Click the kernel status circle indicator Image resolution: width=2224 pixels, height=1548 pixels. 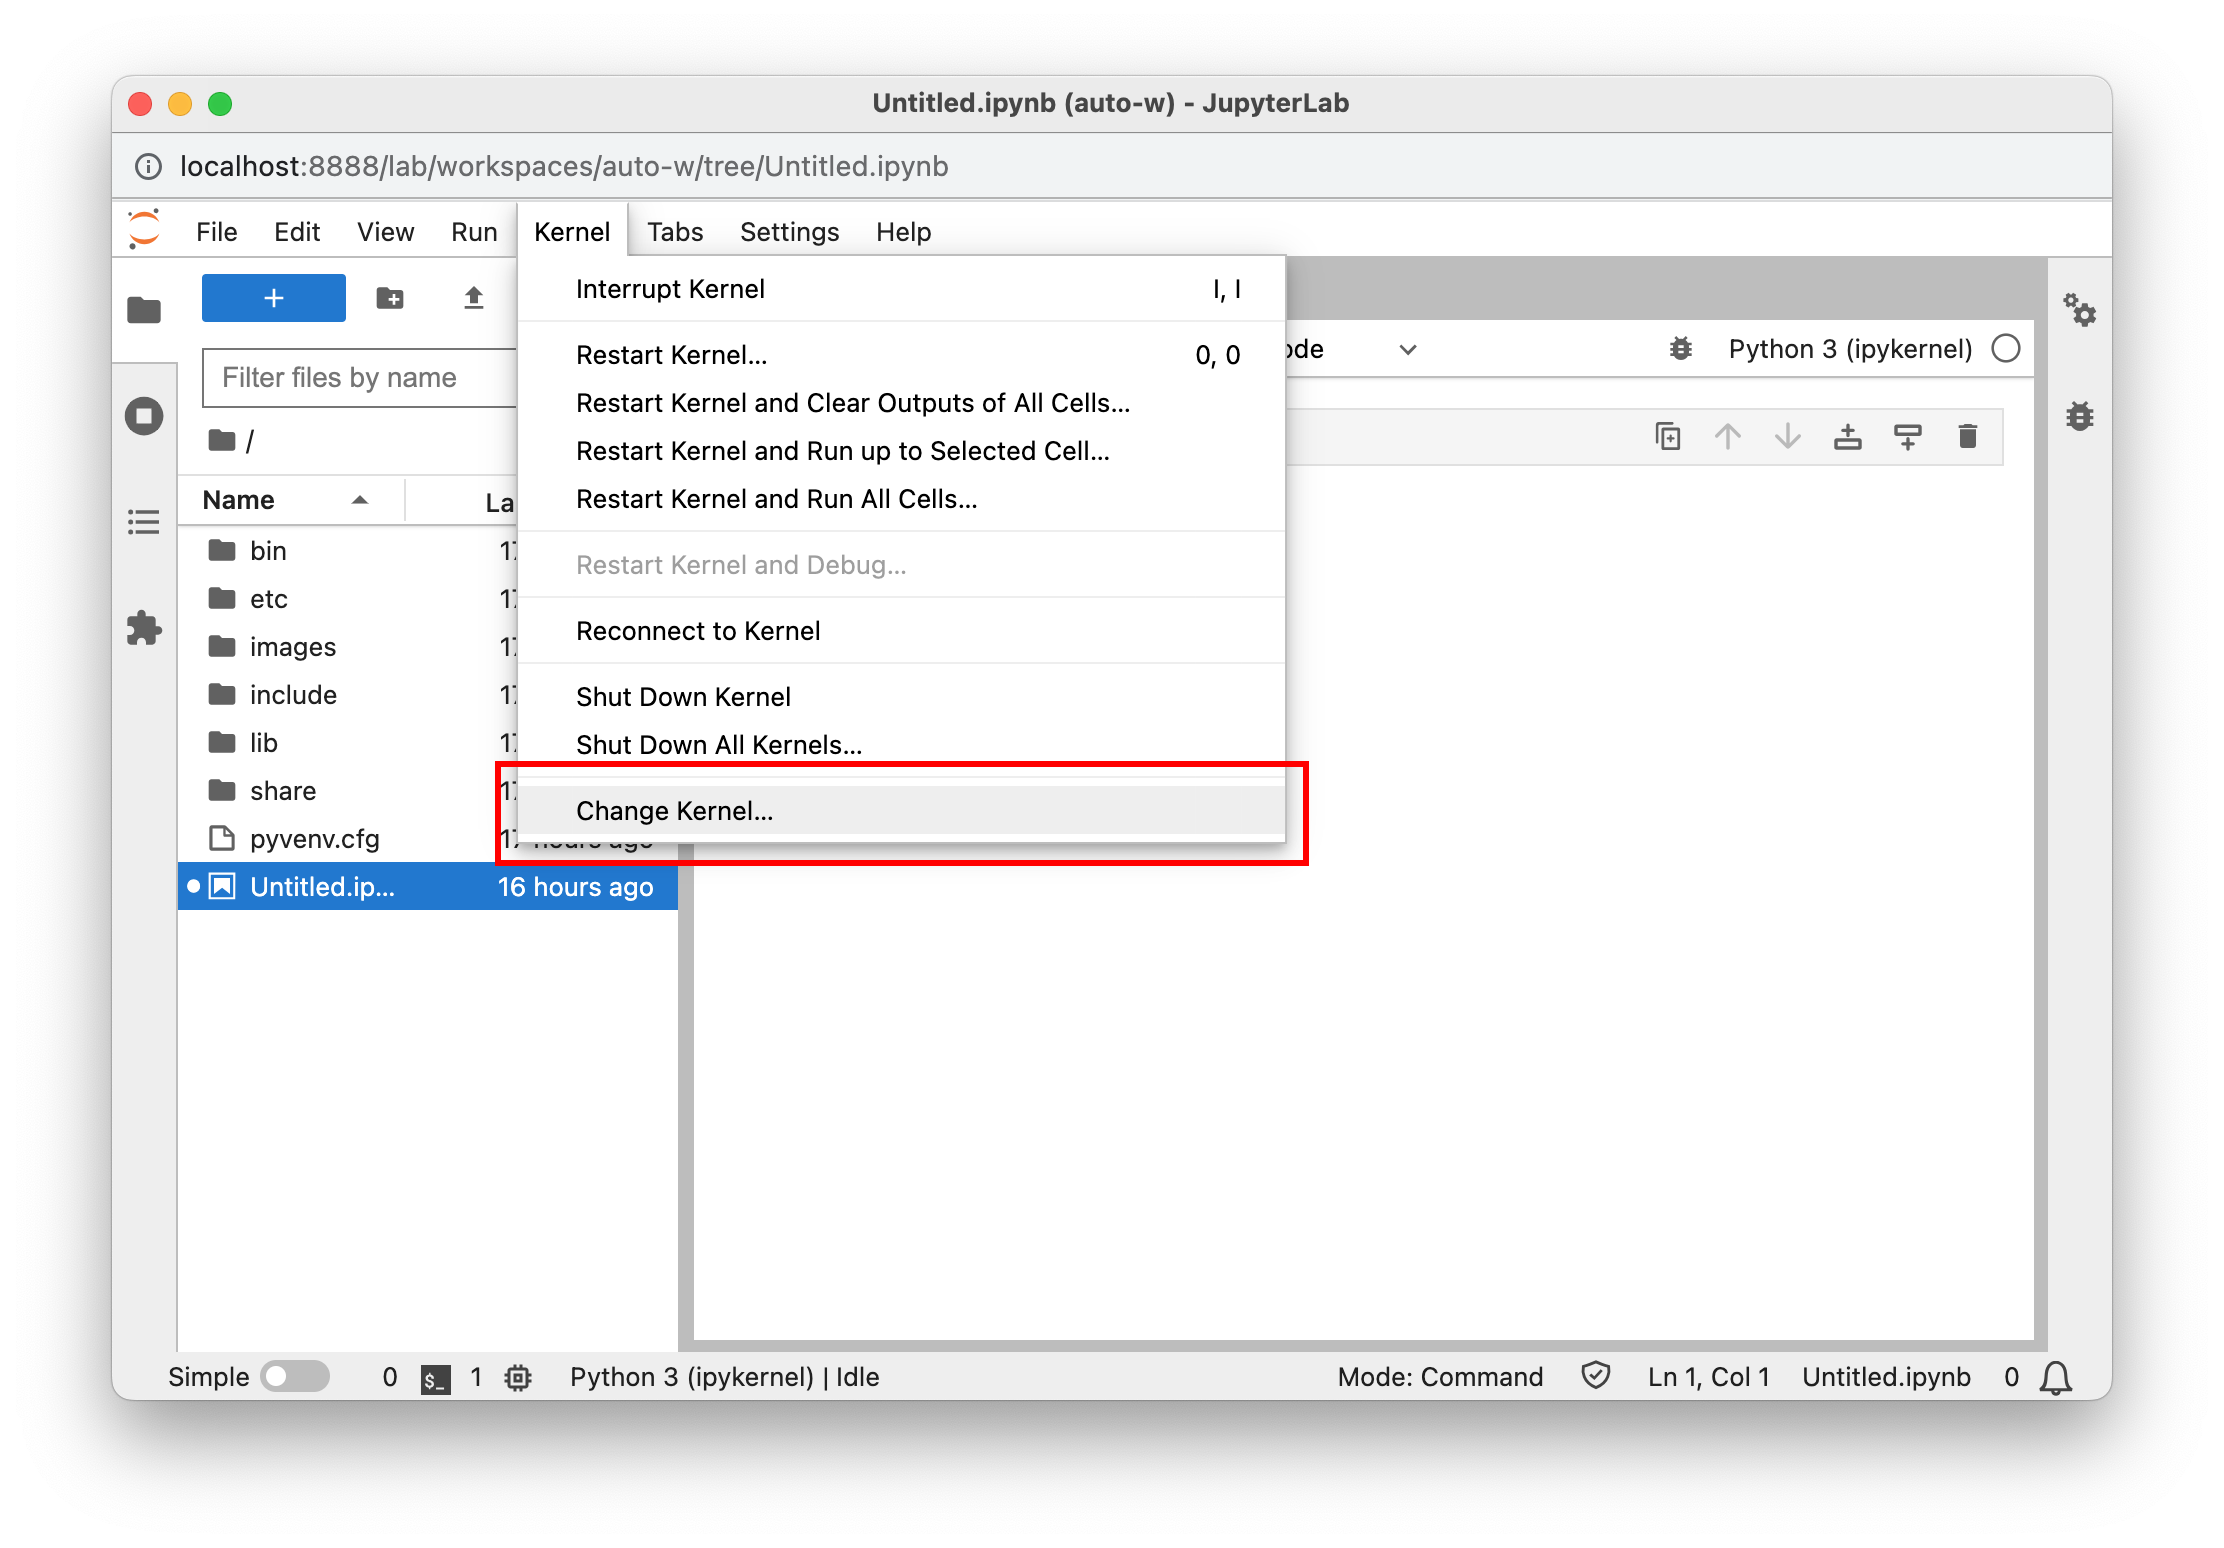click(x=2006, y=349)
